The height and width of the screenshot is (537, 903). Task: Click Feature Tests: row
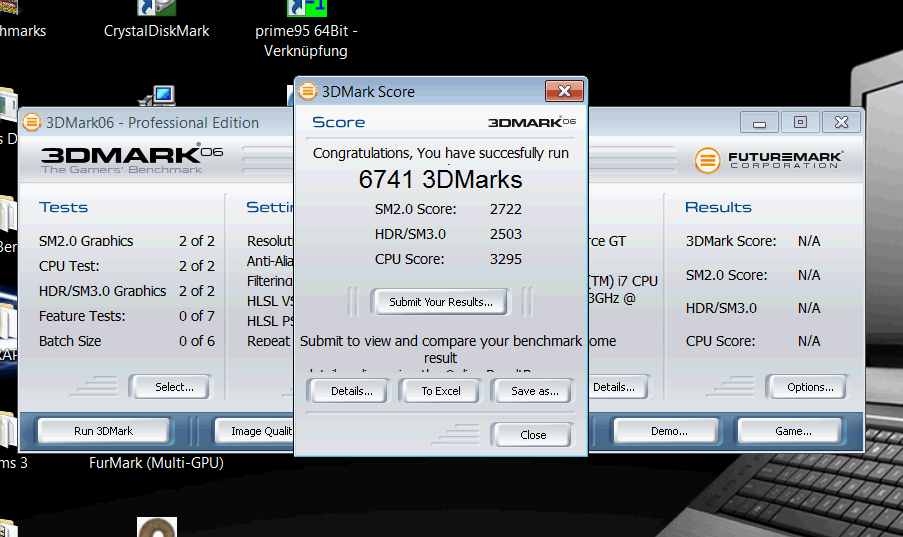click(x=127, y=316)
